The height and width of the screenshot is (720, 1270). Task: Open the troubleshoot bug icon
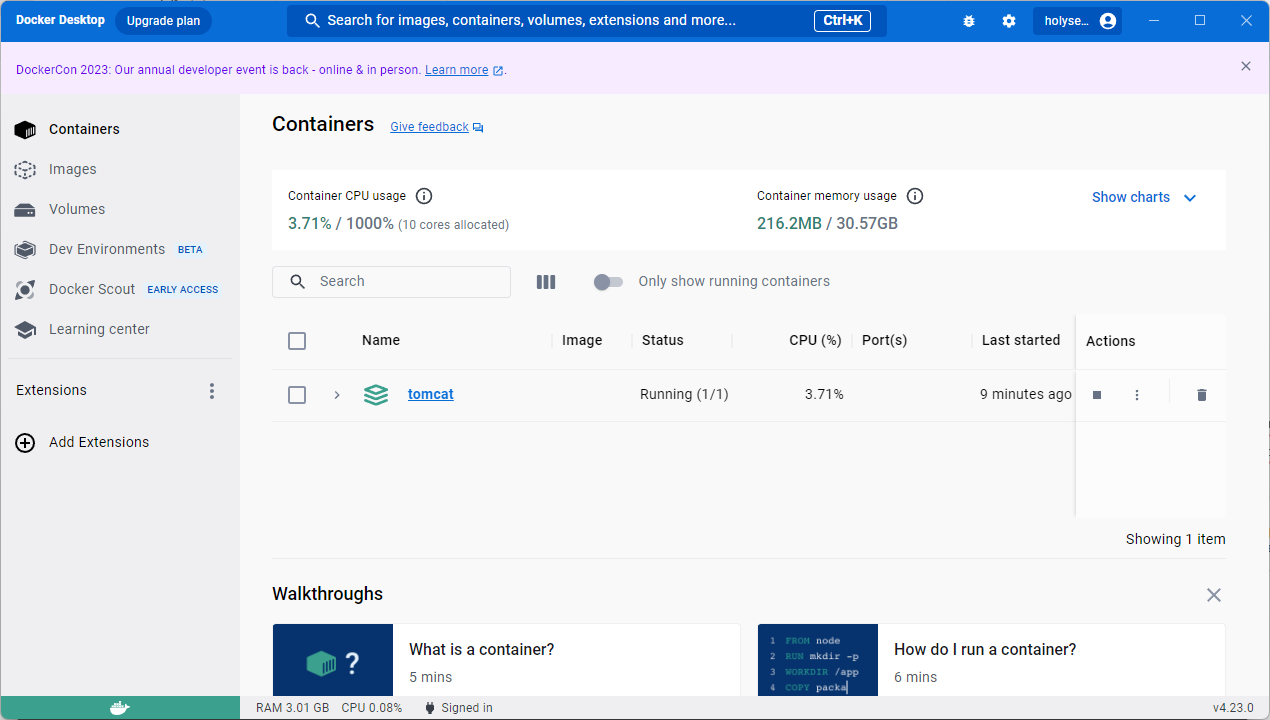click(x=968, y=21)
